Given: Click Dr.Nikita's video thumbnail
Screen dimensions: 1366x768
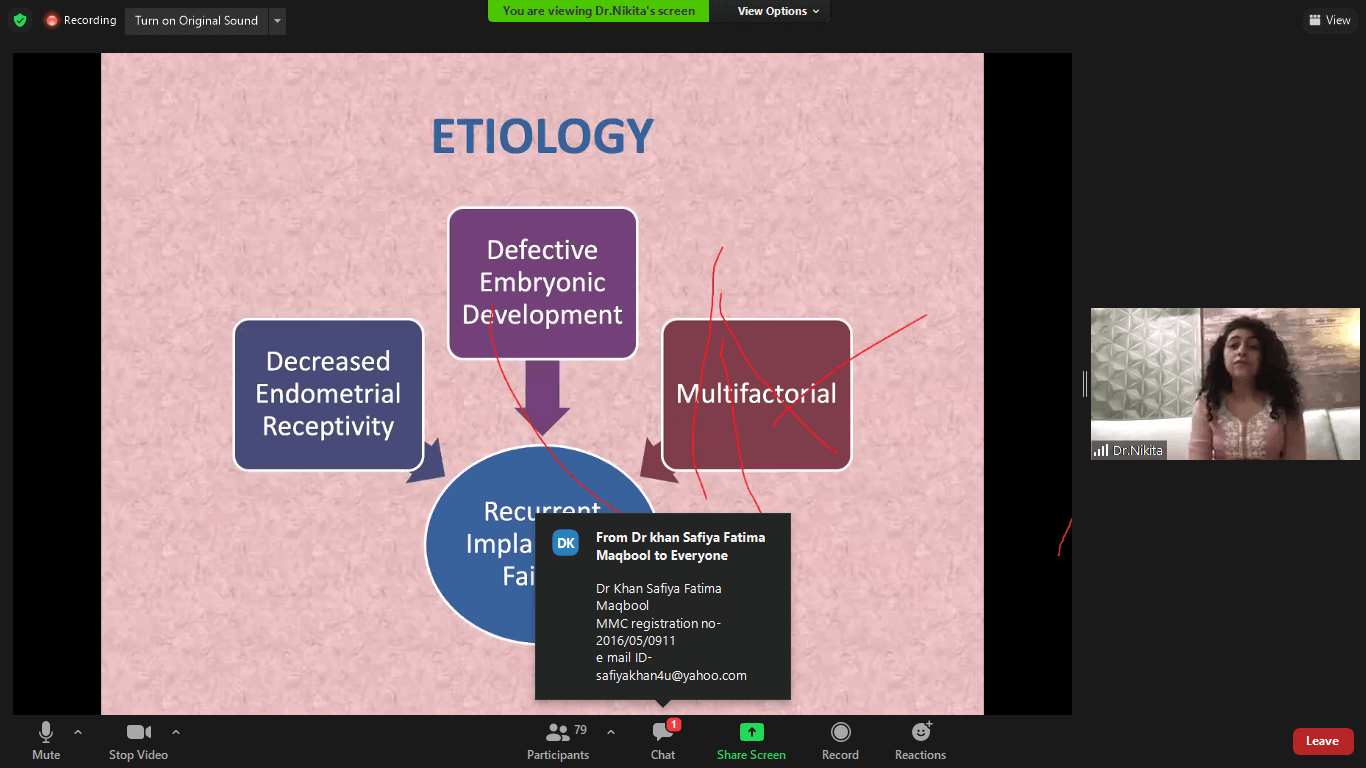Looking at the screenshot, I should [x=1224, y=383].
